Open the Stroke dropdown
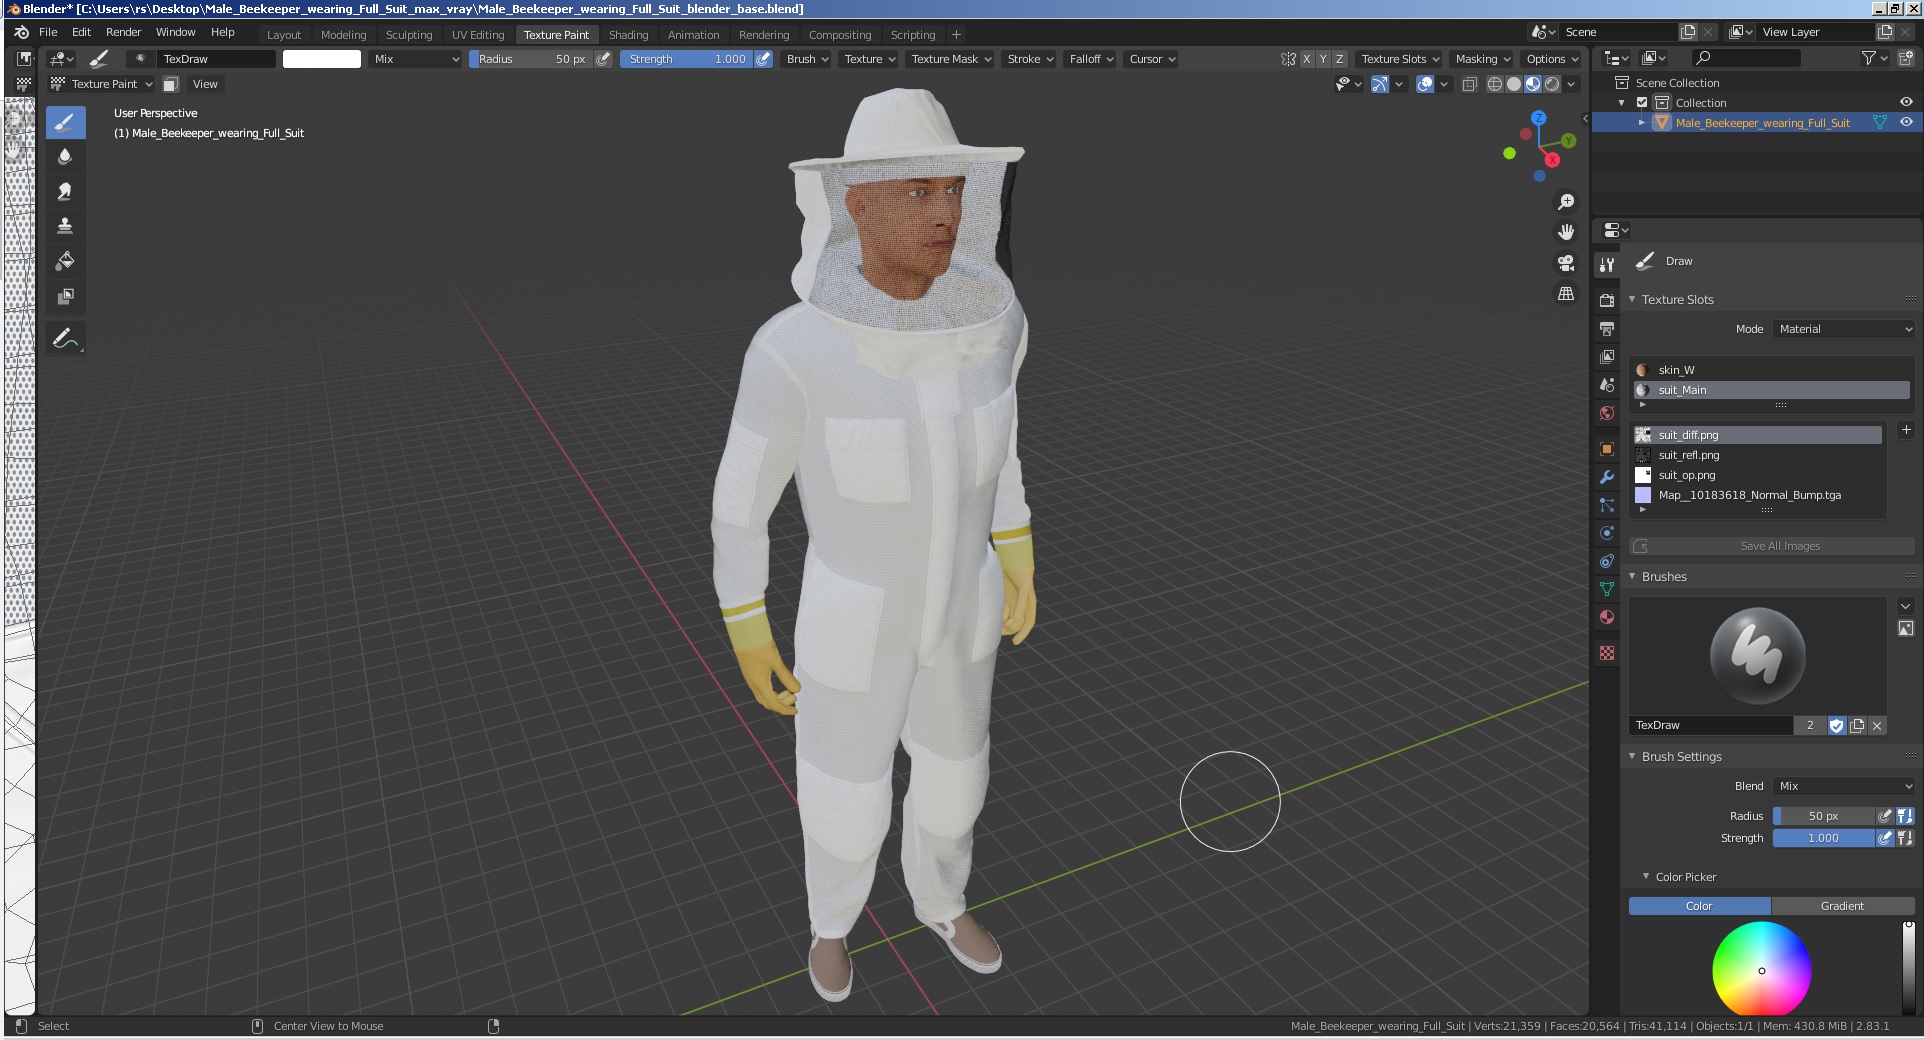 (x=1030, y=59)
